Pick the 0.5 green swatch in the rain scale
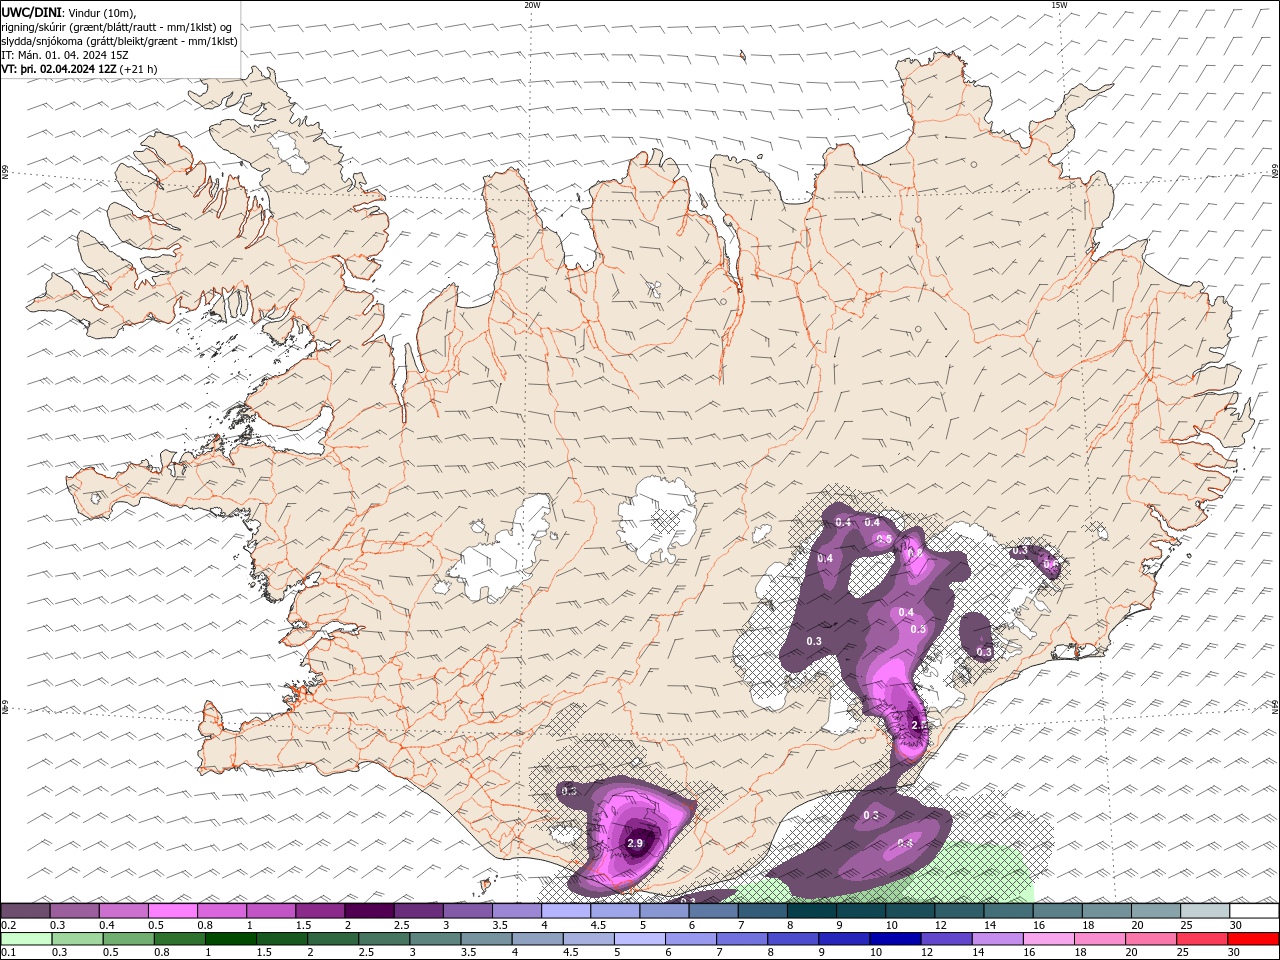 point(128,939)
